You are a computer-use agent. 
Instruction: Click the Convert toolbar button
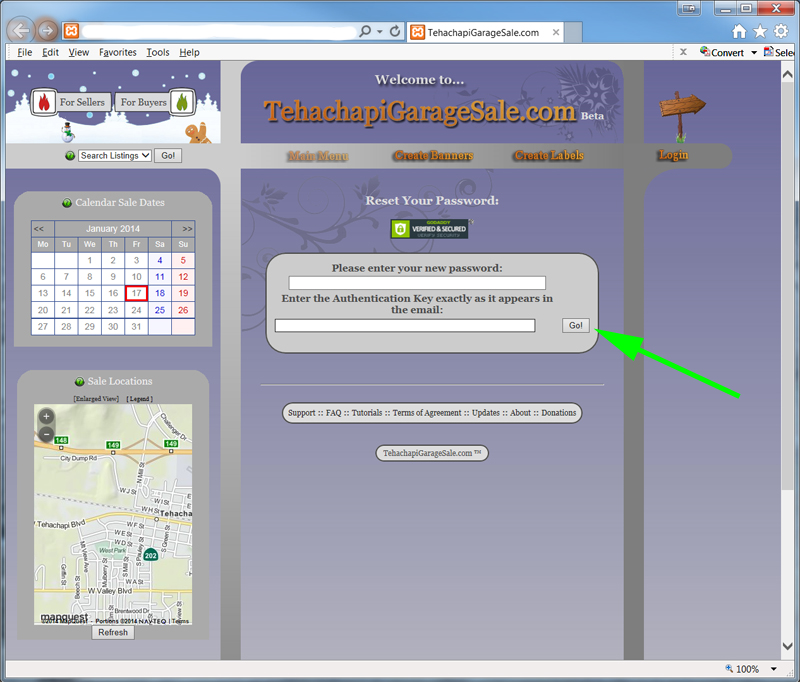pos(722,52)
